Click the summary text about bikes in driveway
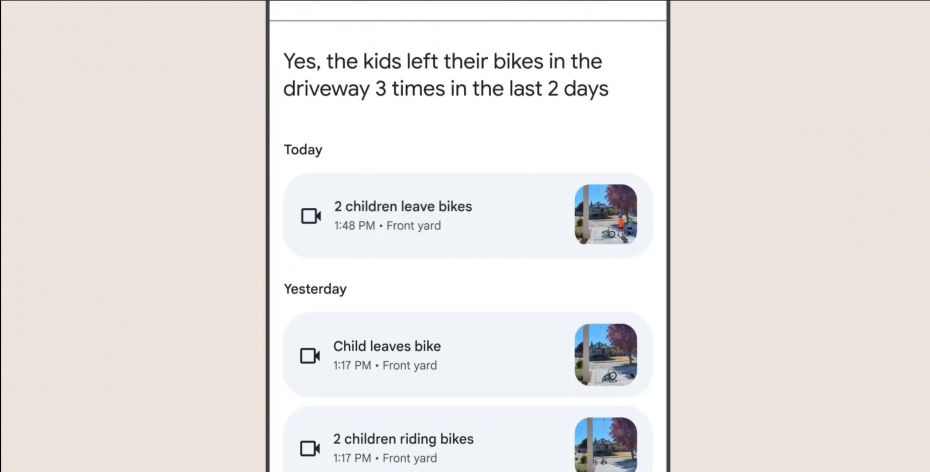The width and height of the screenshot is (930, 472). tap(445, 75)
